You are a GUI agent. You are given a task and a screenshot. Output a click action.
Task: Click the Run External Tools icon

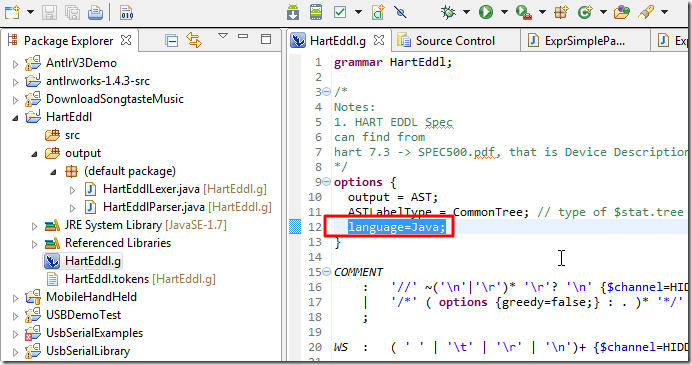point(523,12)
